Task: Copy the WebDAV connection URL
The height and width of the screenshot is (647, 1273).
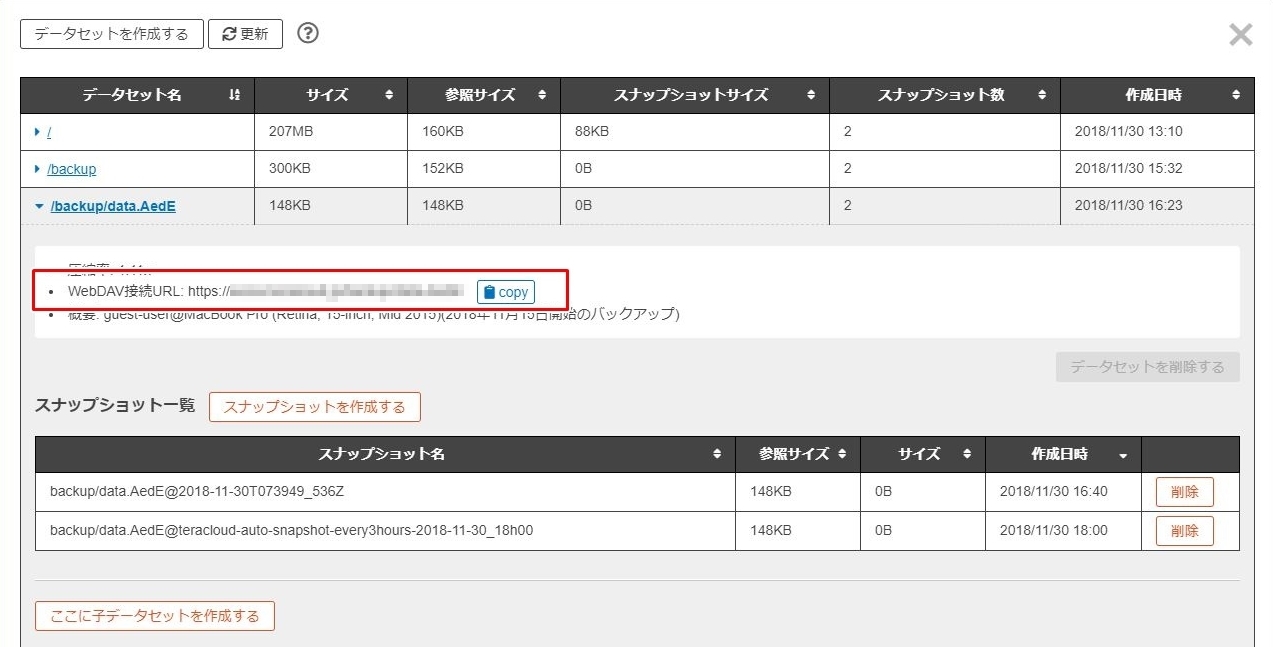Action: click(505, 292)
